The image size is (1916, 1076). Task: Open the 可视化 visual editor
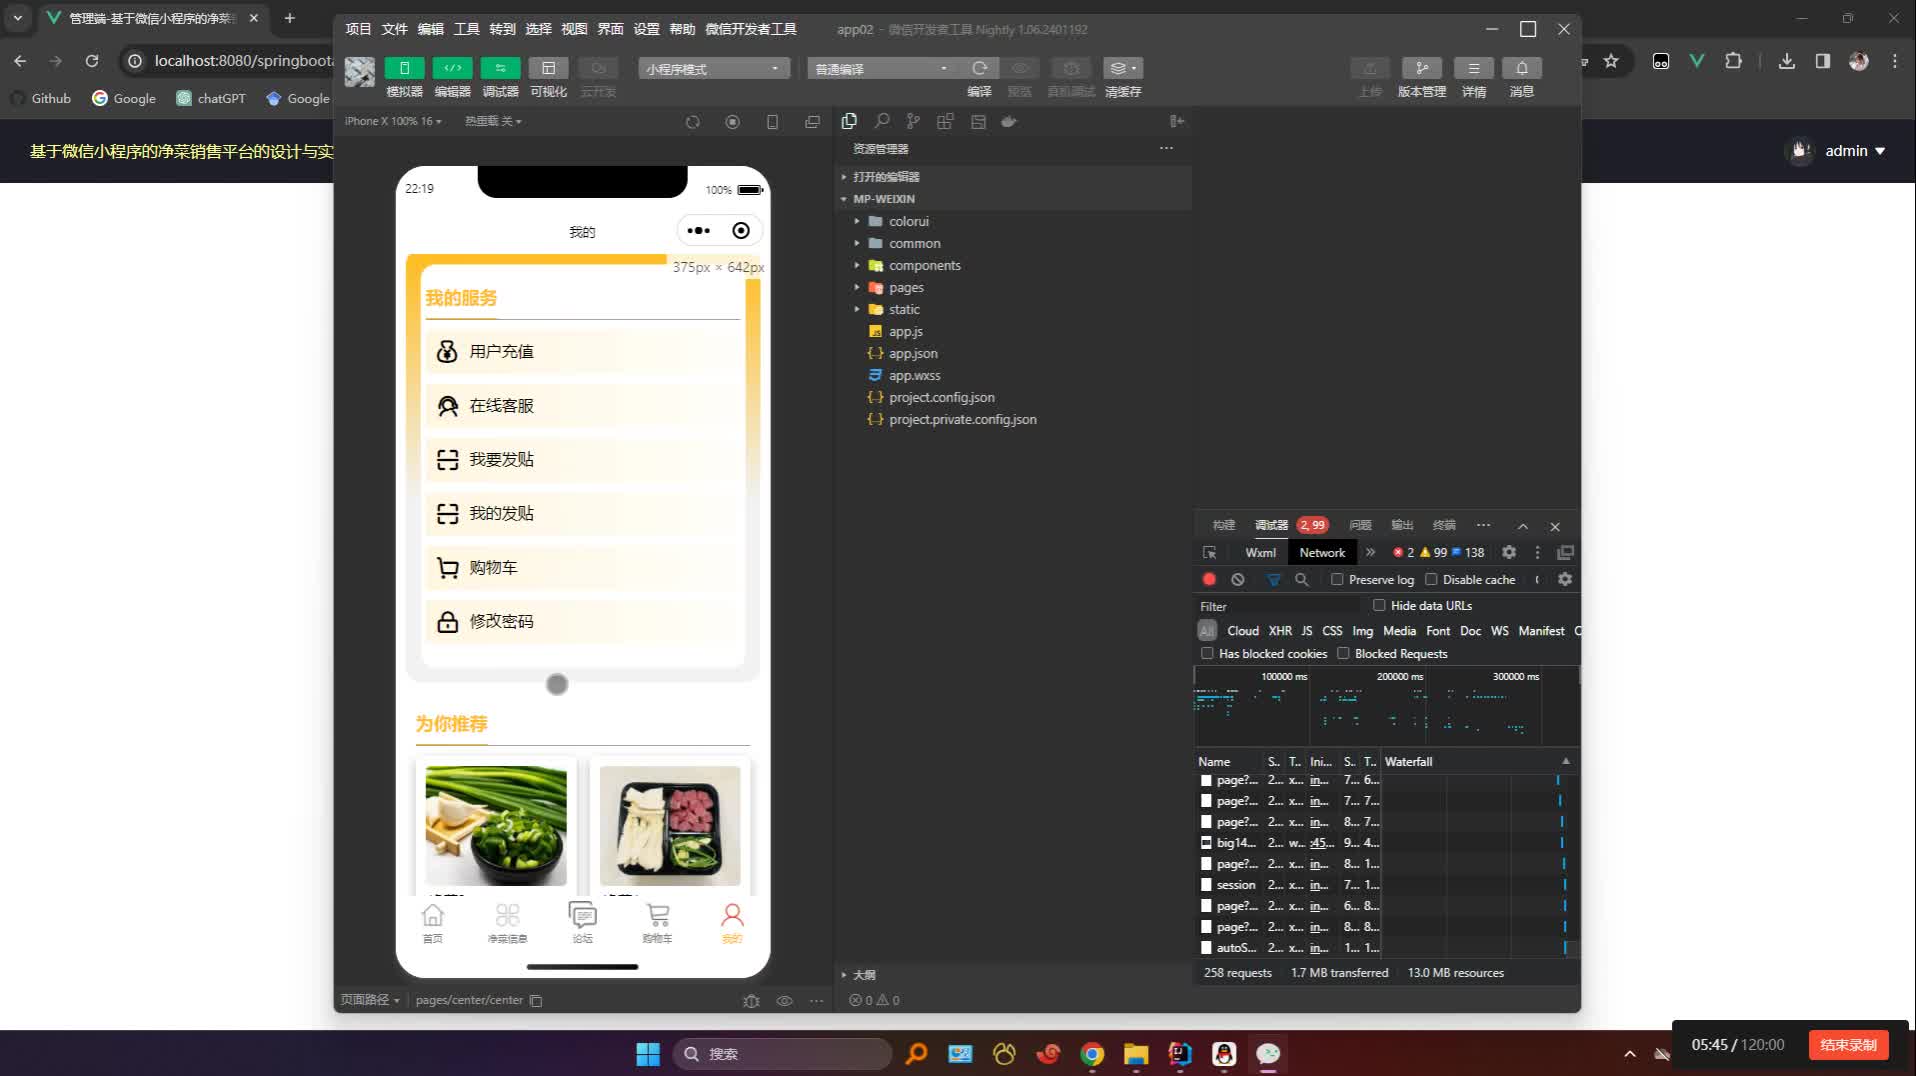click(548, 68)
